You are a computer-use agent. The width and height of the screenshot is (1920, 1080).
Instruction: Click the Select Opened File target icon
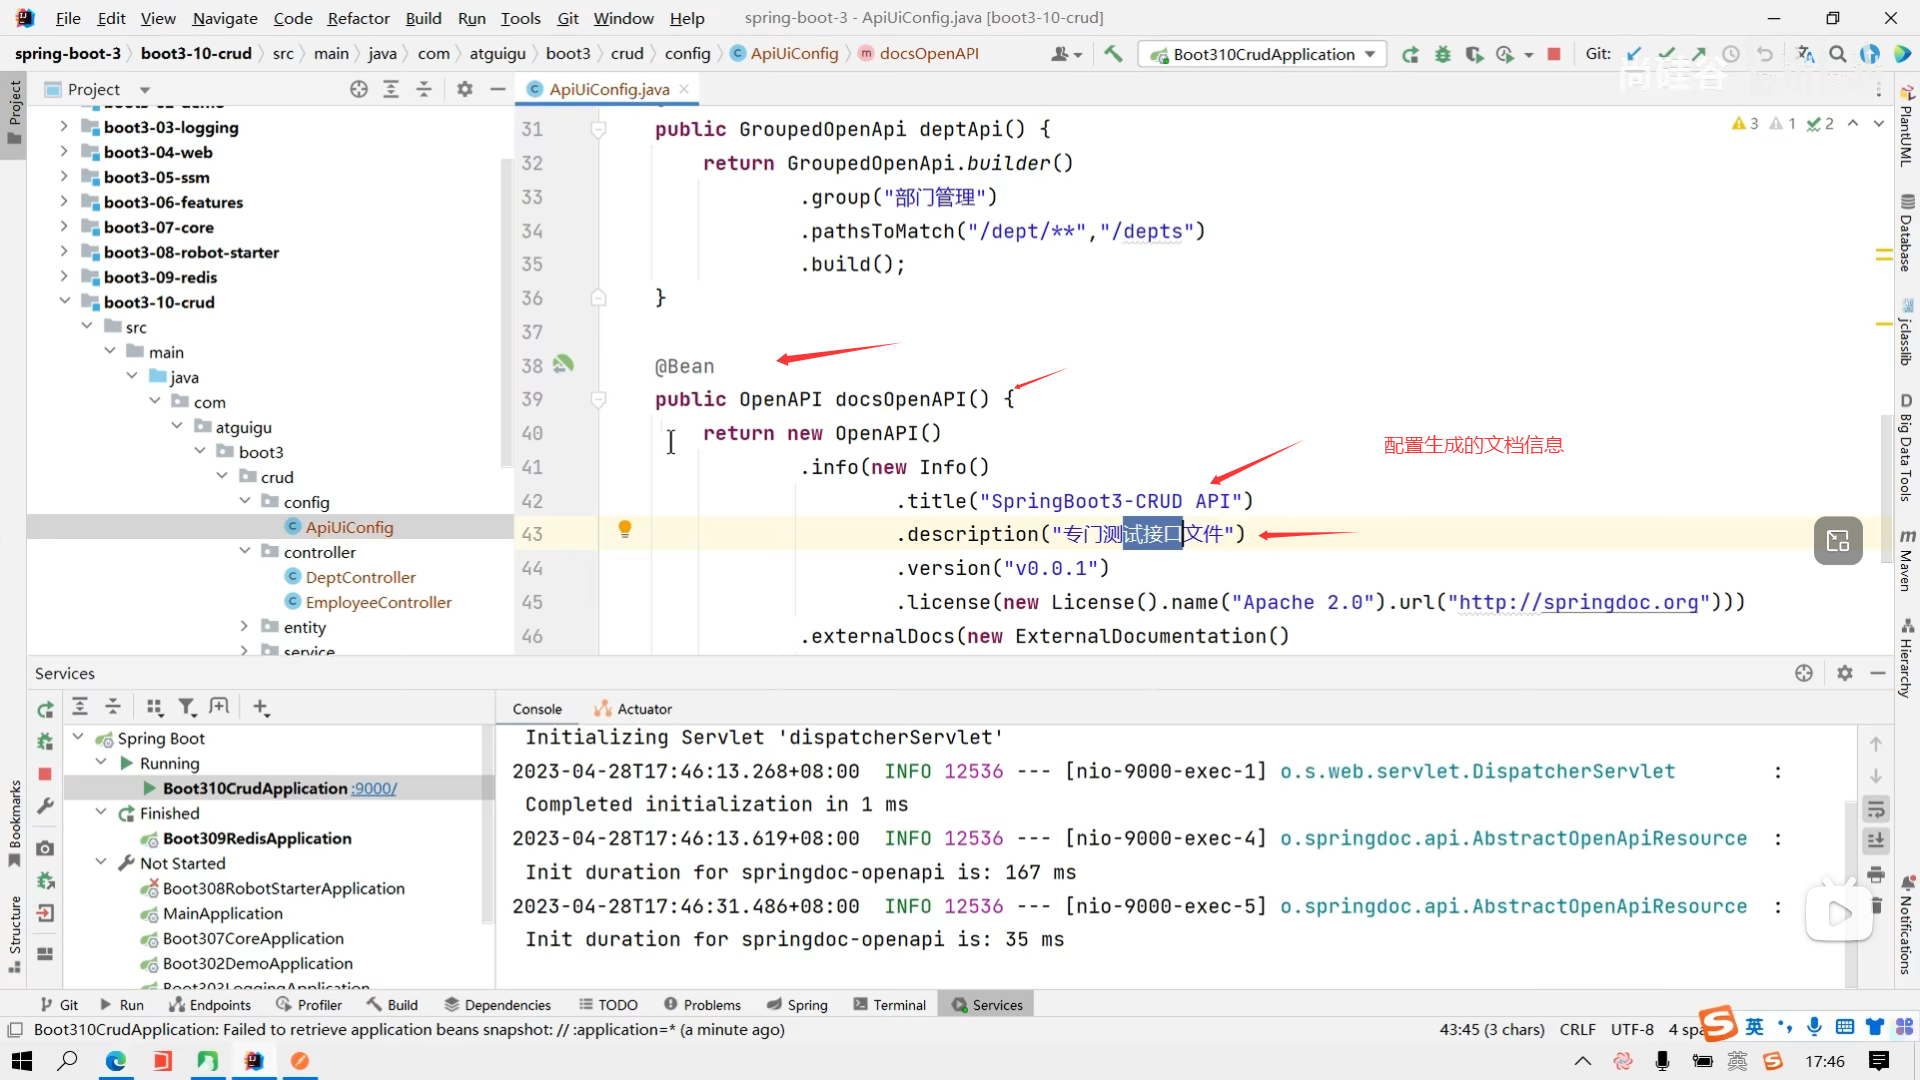pos(359,89)
